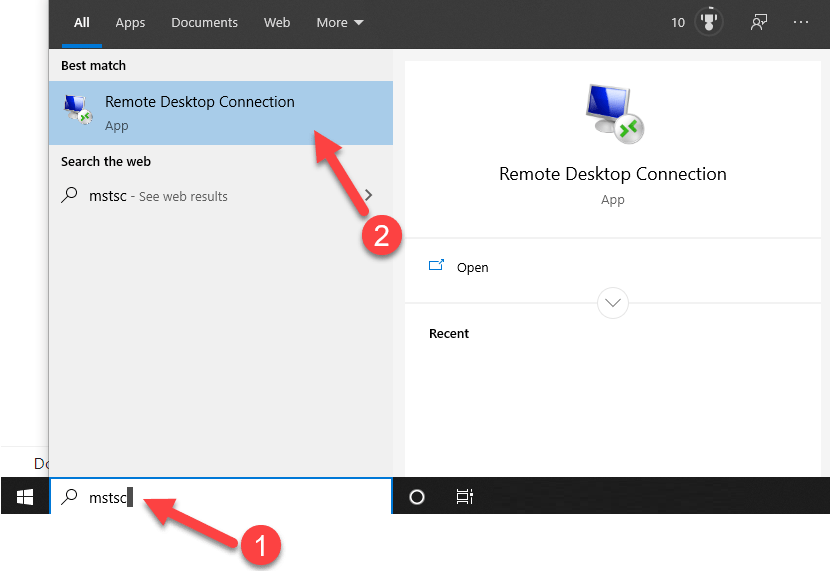
Task: Open the three-dot search options menu
Action: [801, 22]
